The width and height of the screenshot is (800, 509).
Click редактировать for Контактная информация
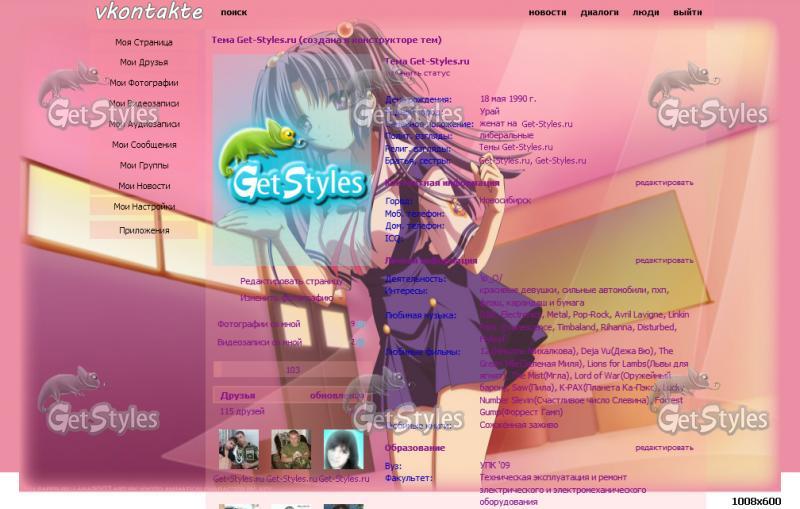(664, 183)
